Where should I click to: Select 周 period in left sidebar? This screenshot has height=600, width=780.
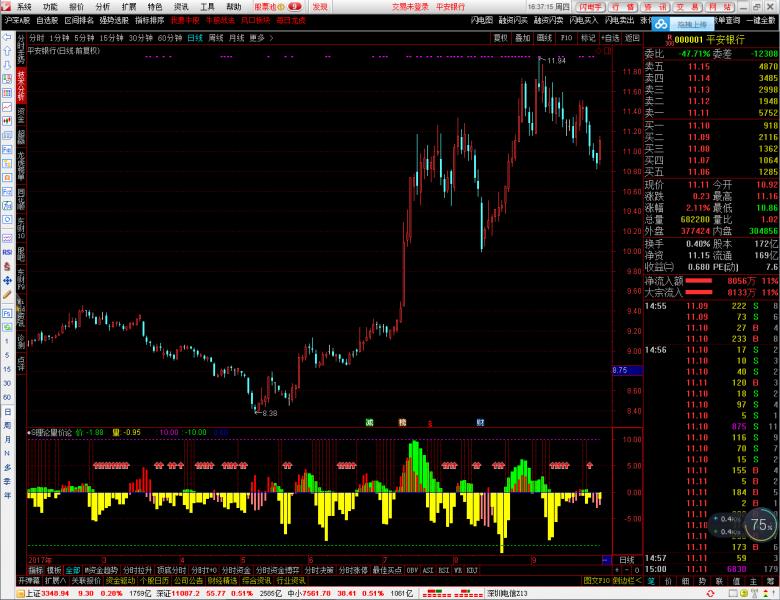click(7, 426)
